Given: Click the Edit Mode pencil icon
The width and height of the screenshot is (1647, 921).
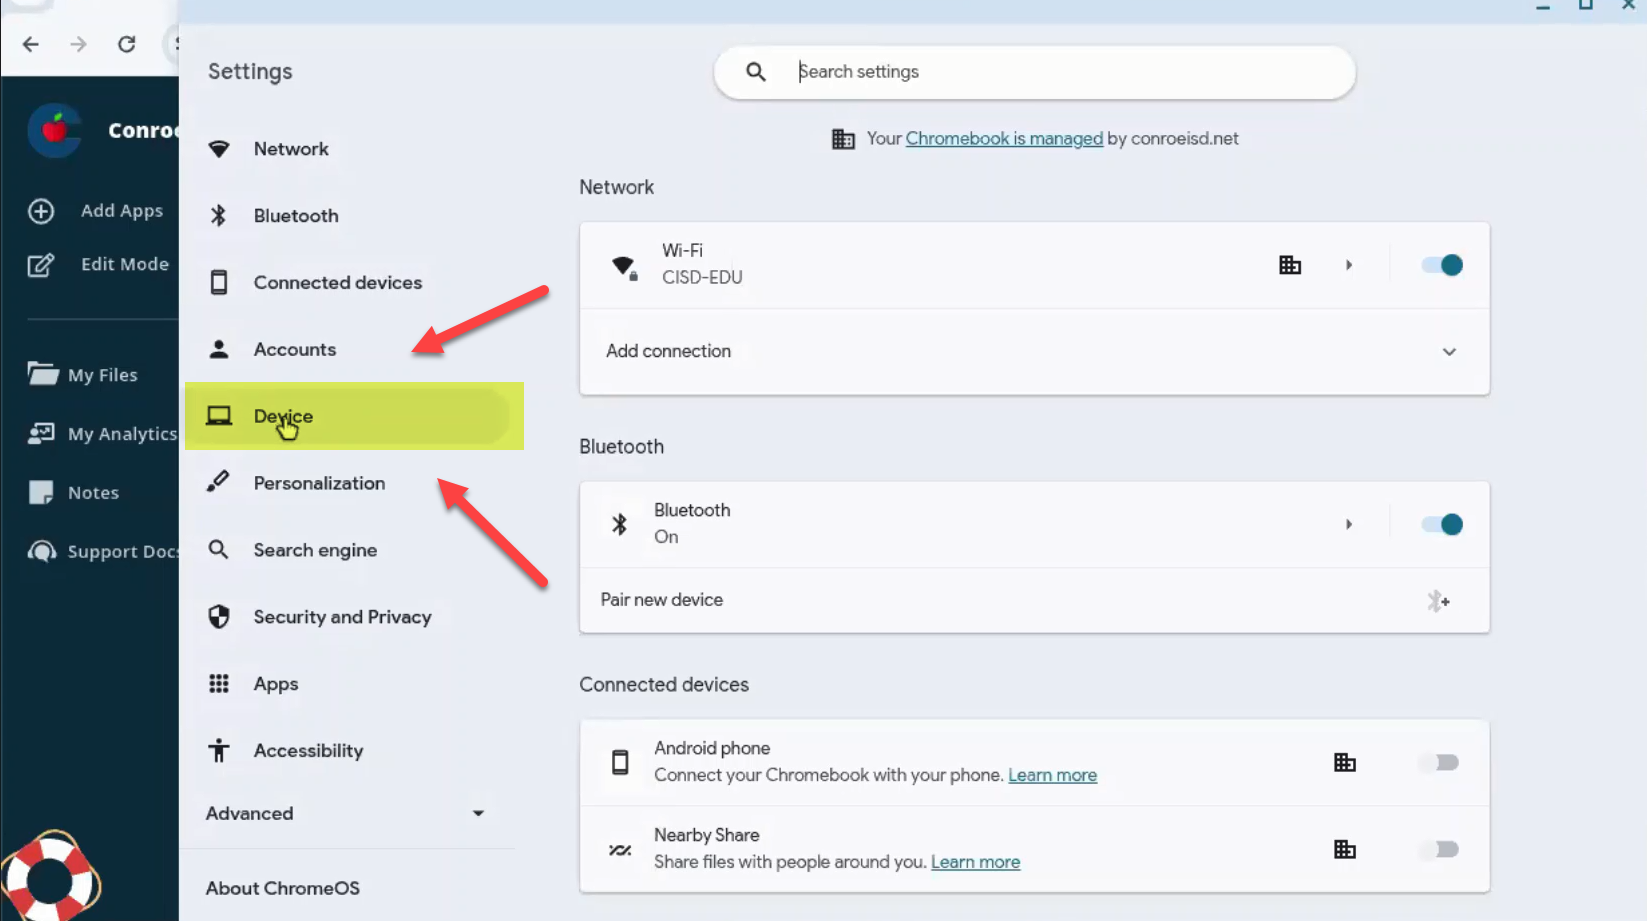Looking at the screenshot, I should pyautogui.click(x=41, y=265).
